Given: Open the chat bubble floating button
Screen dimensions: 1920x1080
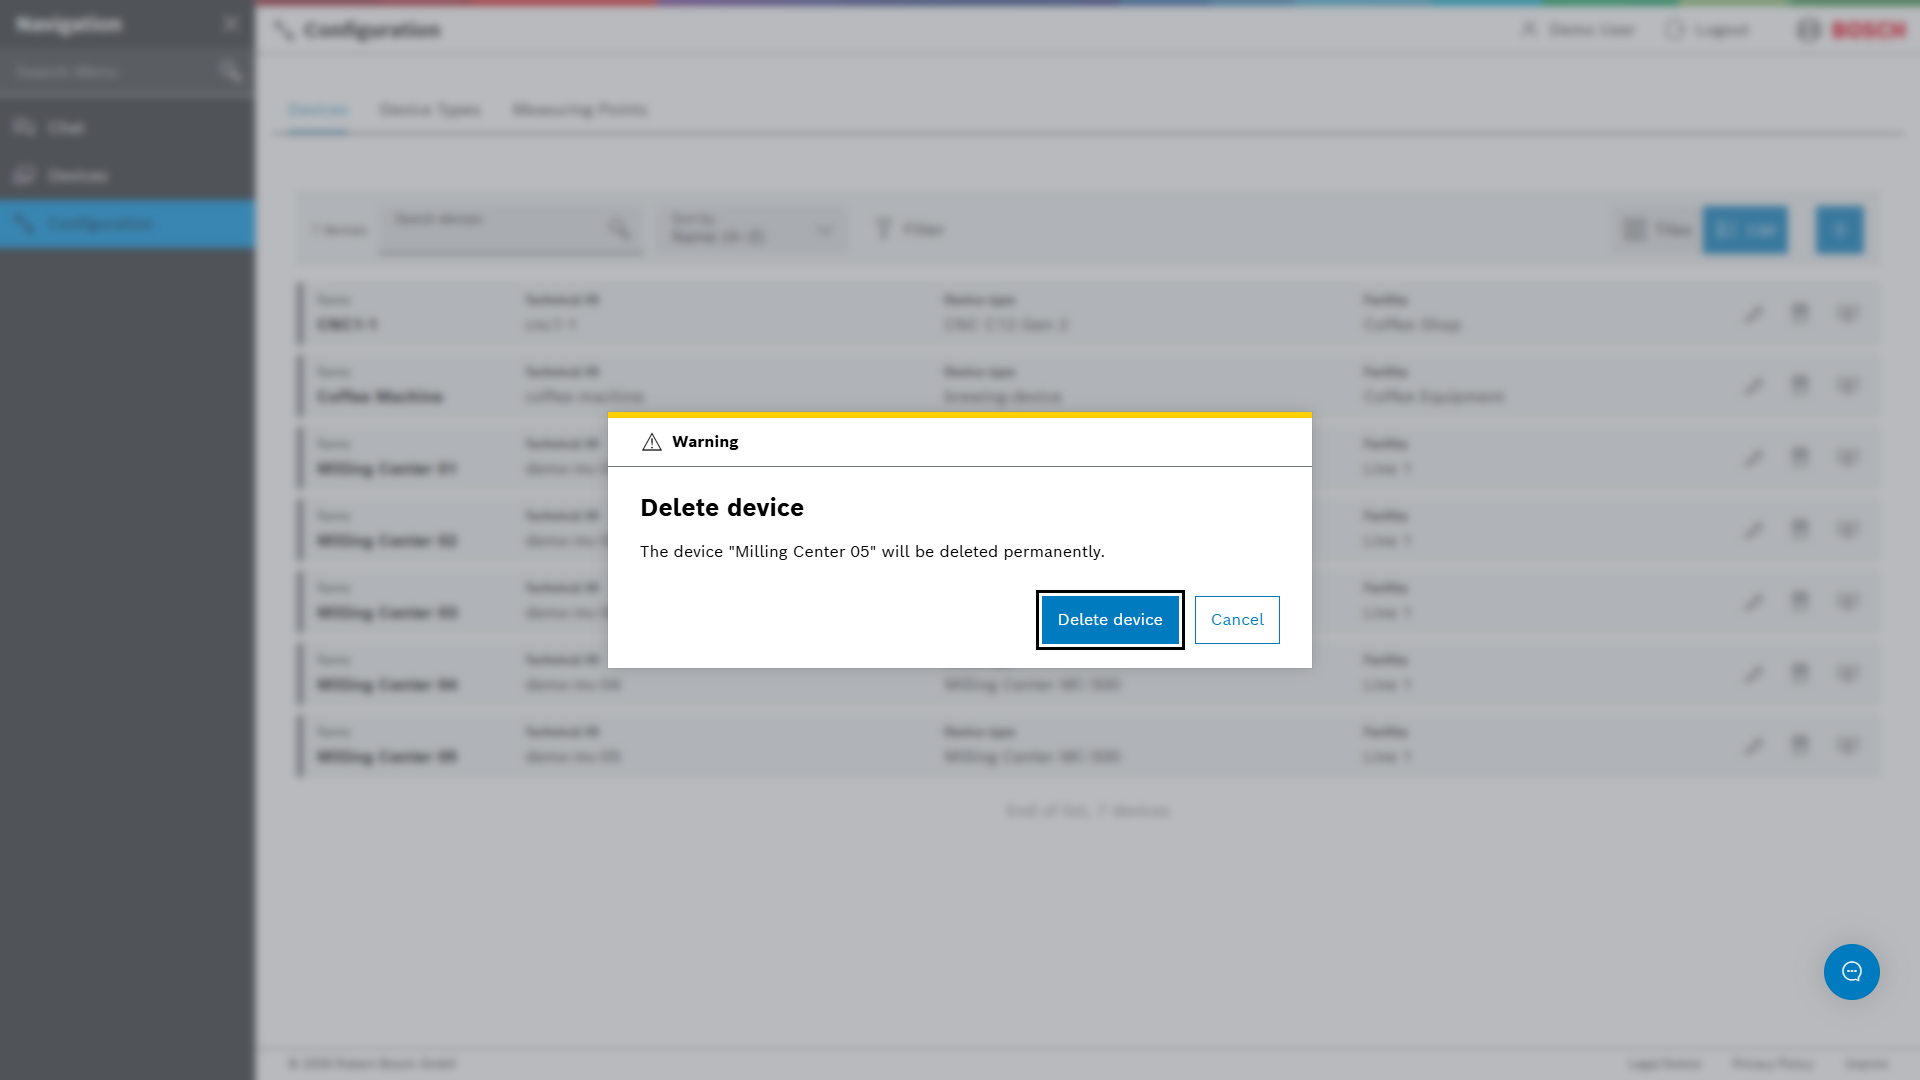Looking at the screenshot, I should point(1852,972).
